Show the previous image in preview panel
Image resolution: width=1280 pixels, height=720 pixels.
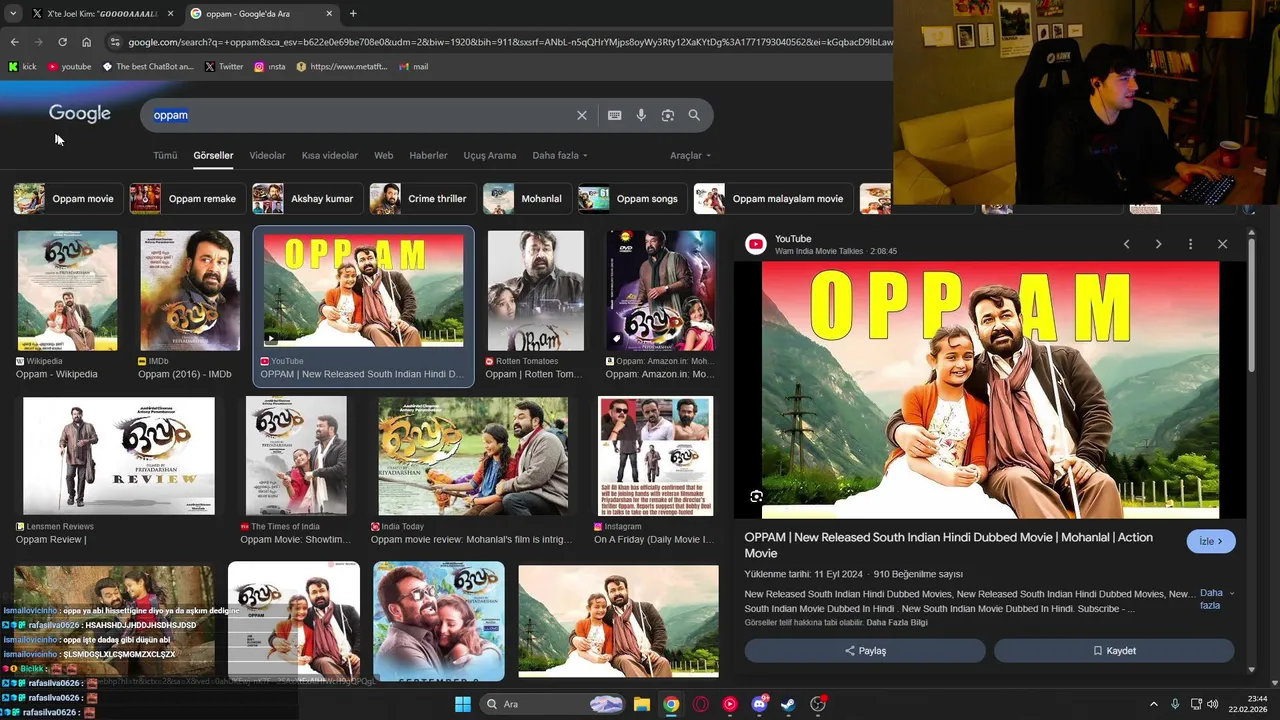(1126, 244)
